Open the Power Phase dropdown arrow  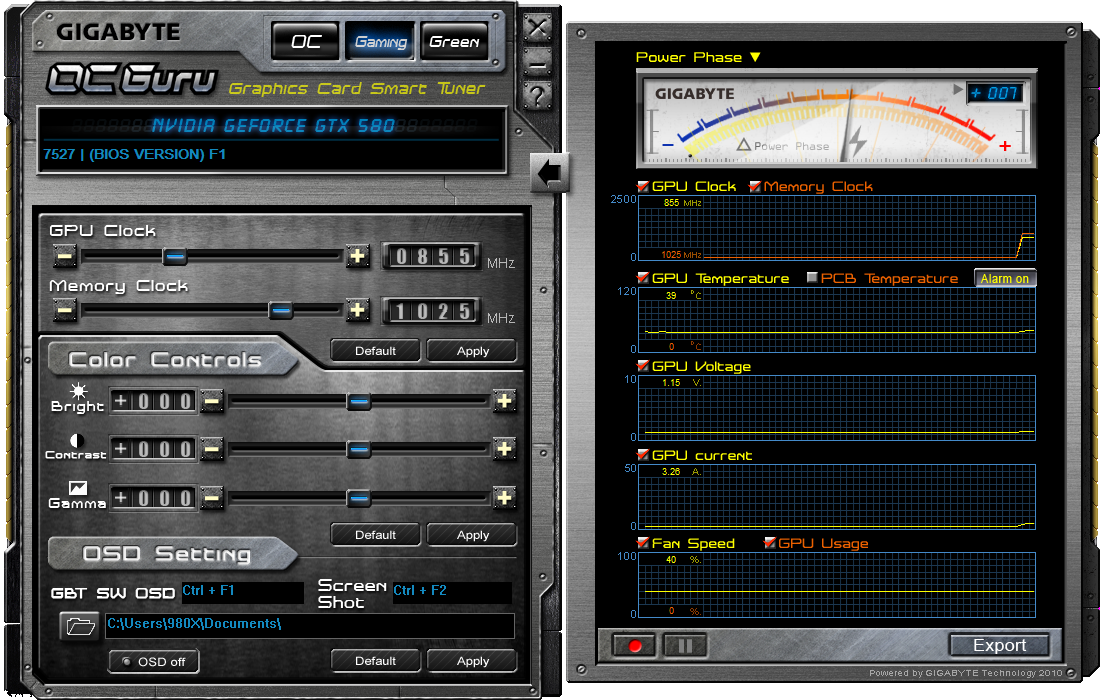tap(755, 58)
